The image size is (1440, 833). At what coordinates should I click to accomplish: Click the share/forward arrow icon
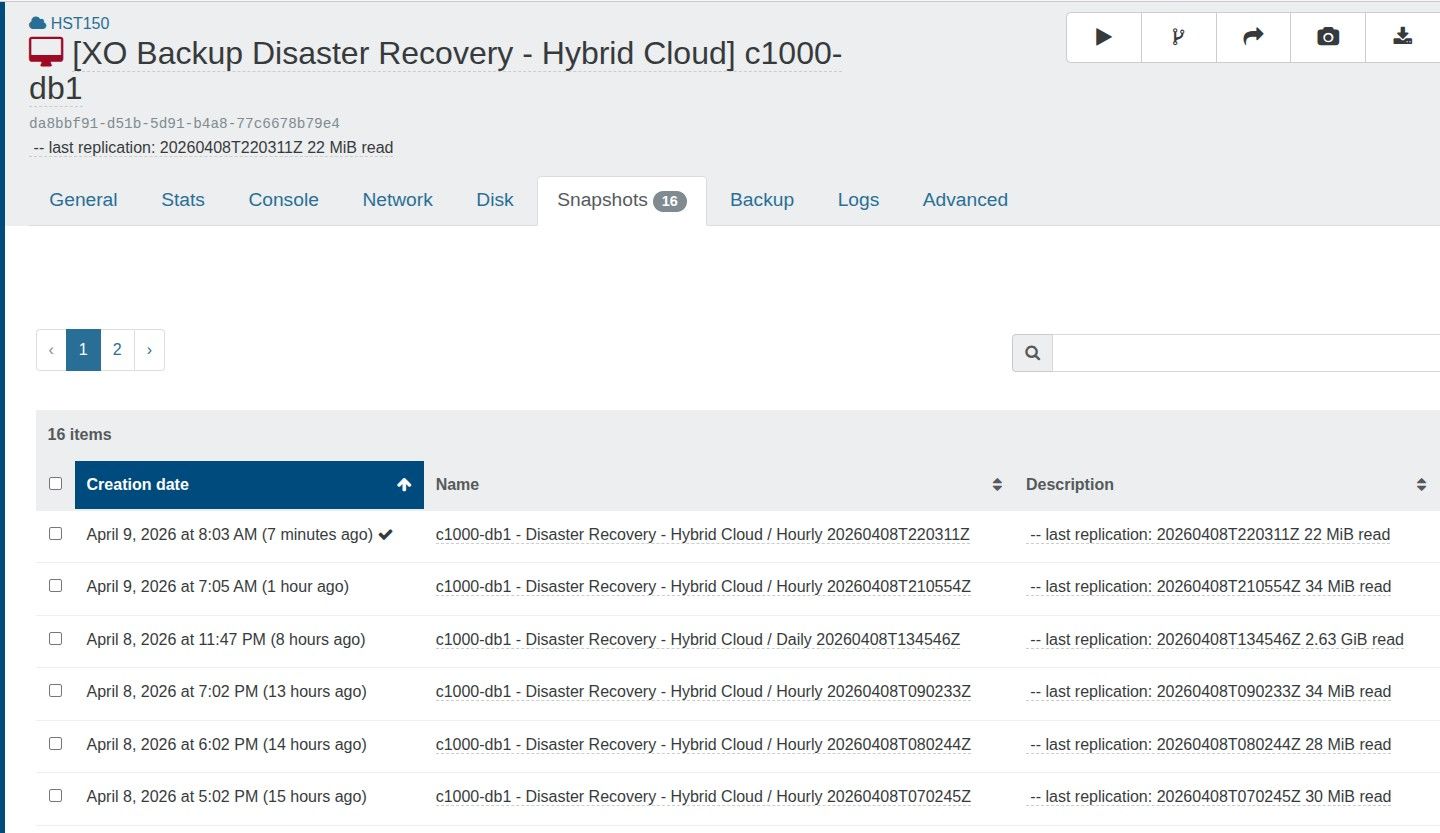click(x=1253, y=37)
